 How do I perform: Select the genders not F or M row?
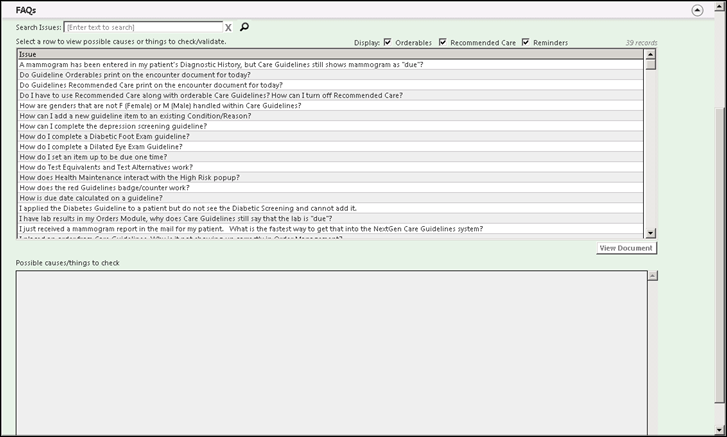pos(331,105)
